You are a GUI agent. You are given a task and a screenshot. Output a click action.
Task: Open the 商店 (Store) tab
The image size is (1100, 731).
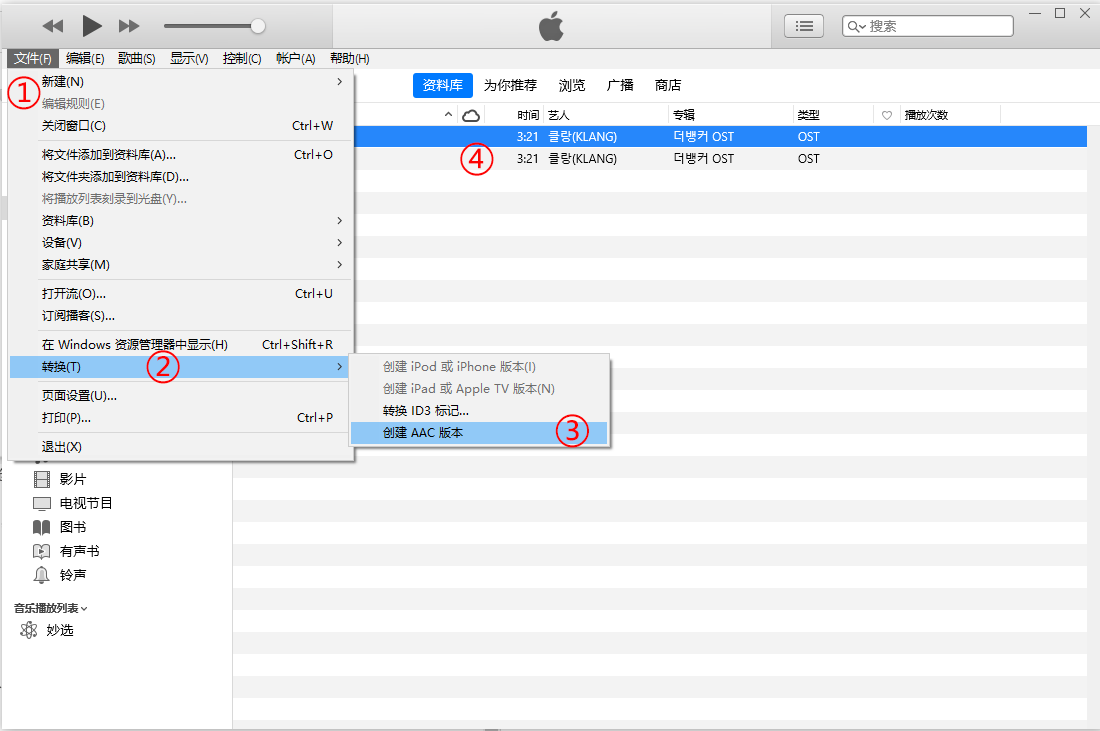point(668,85)
